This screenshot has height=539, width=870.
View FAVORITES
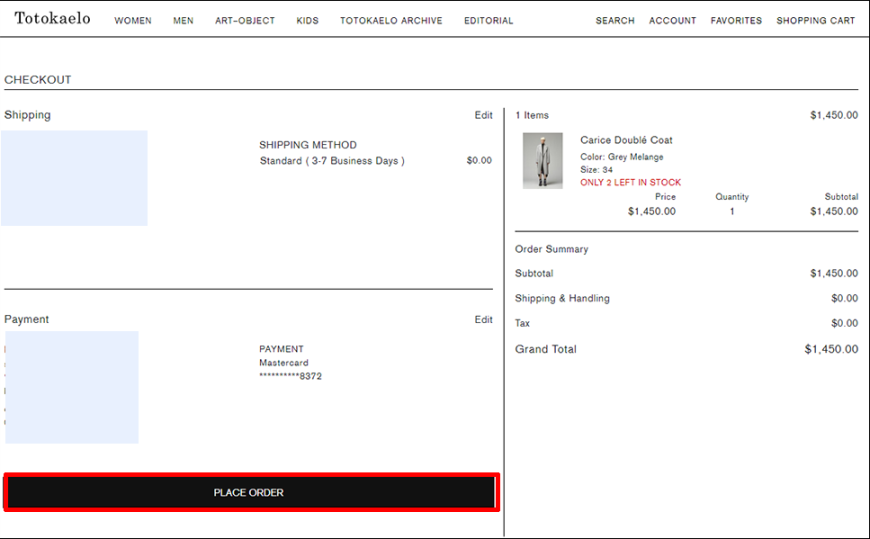click(736, 21)
